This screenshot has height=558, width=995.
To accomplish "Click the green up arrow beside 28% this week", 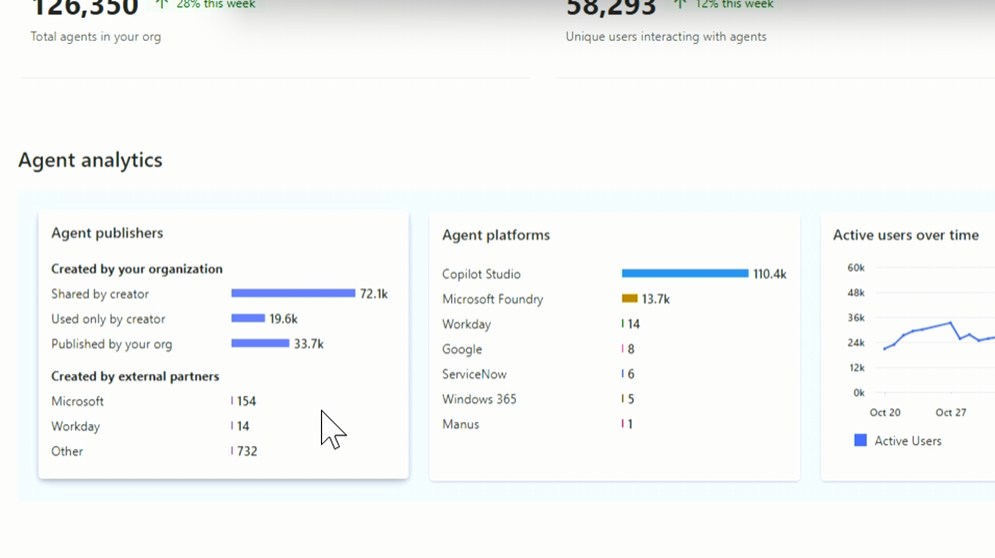I will [x=161, y=4].
